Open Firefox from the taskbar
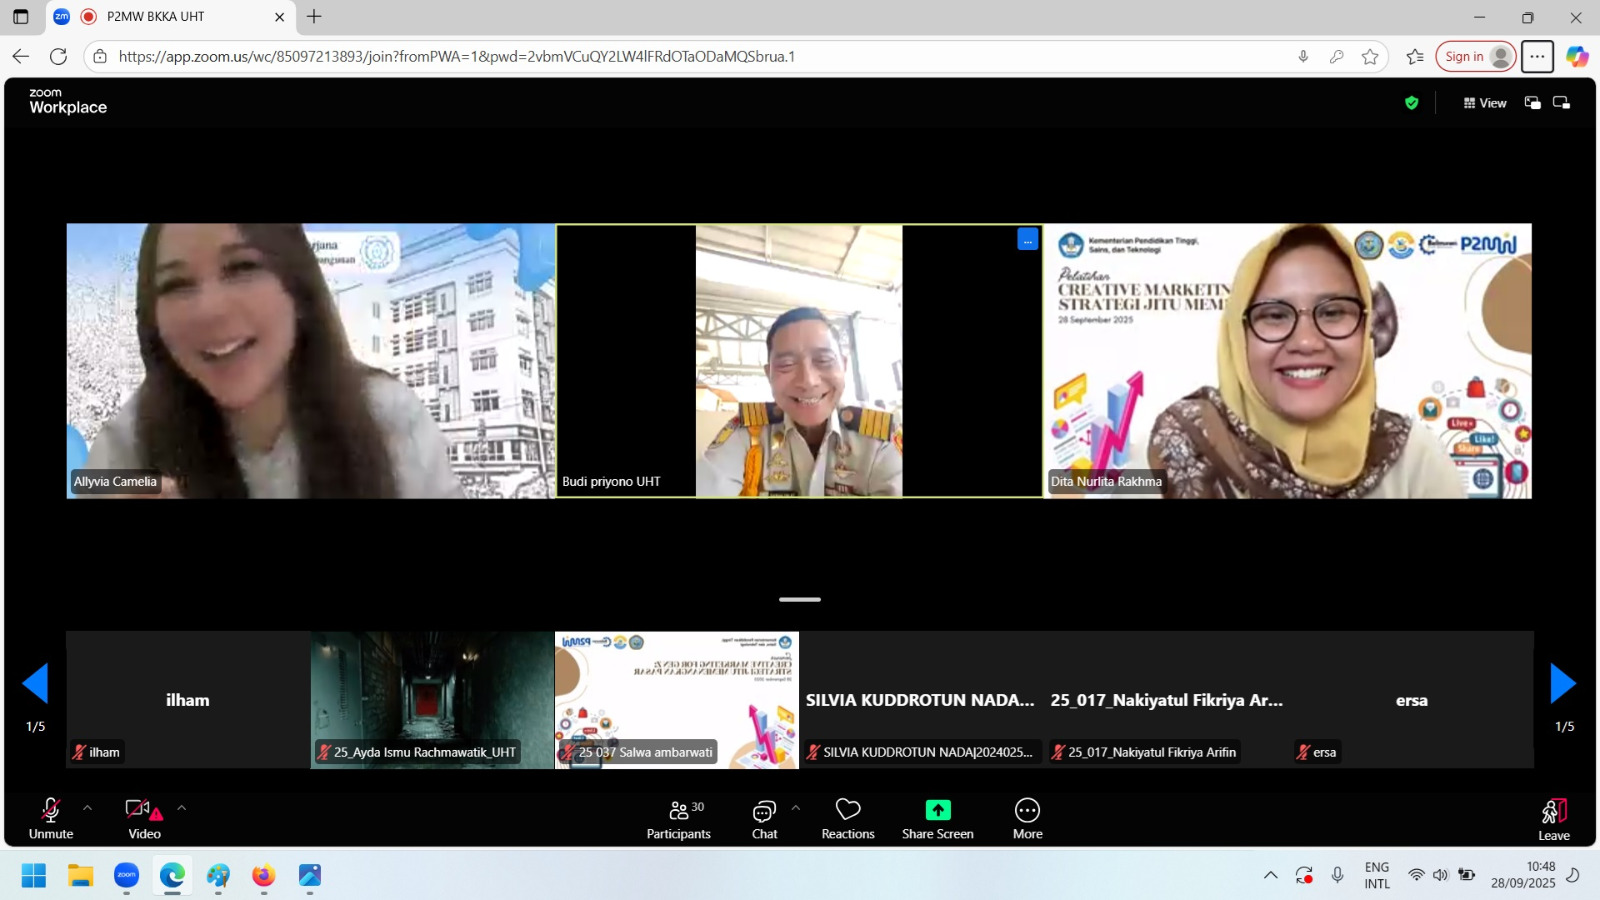 coord(263,876)
